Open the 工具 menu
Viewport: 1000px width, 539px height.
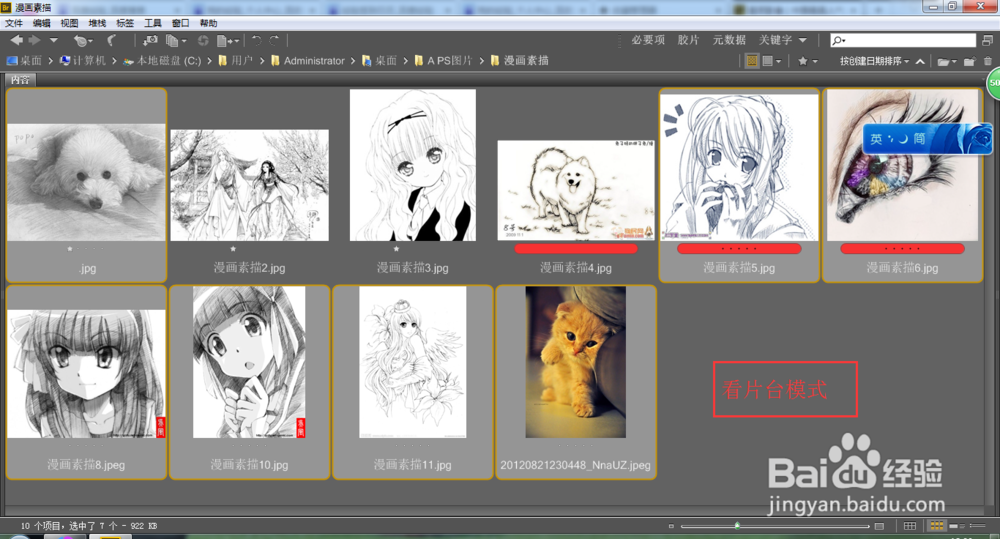(152, 23)
